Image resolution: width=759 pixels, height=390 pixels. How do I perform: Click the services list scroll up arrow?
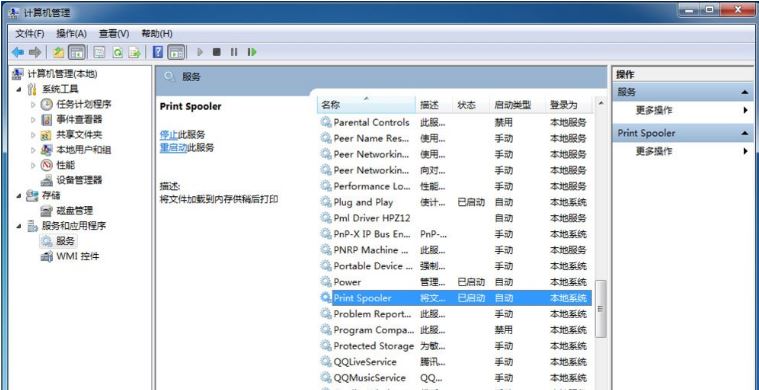coord(600,103)
